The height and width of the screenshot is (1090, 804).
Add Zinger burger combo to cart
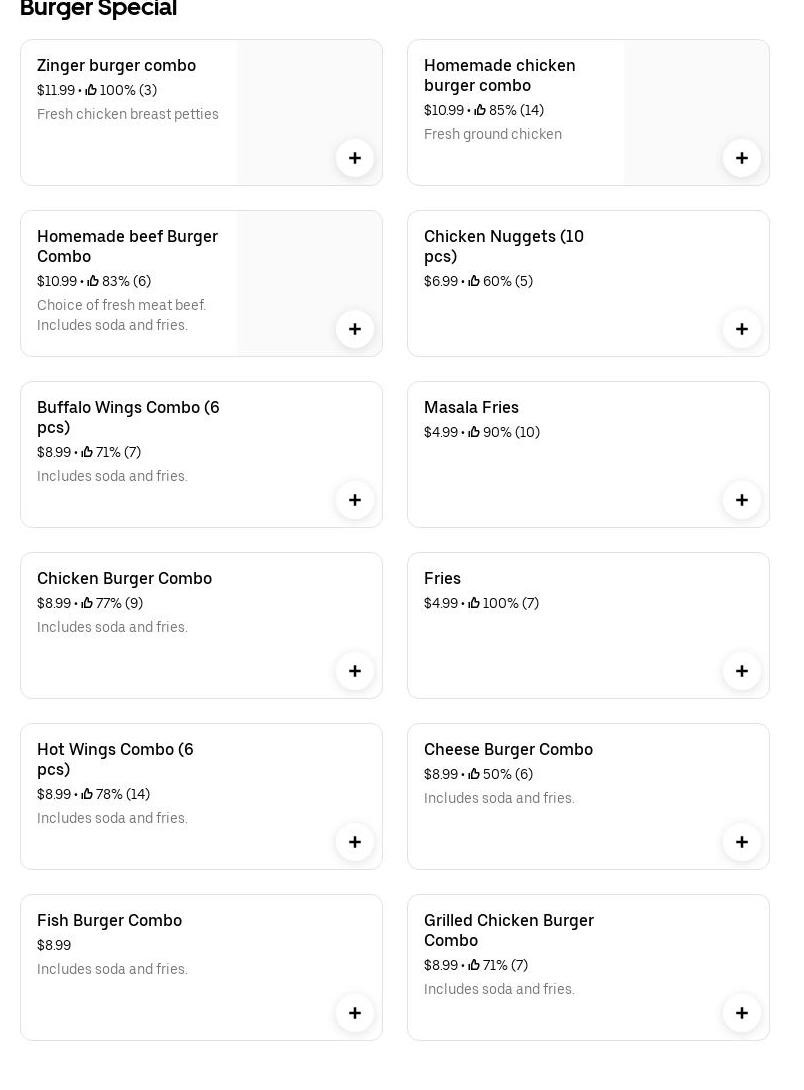pos(355,158)
